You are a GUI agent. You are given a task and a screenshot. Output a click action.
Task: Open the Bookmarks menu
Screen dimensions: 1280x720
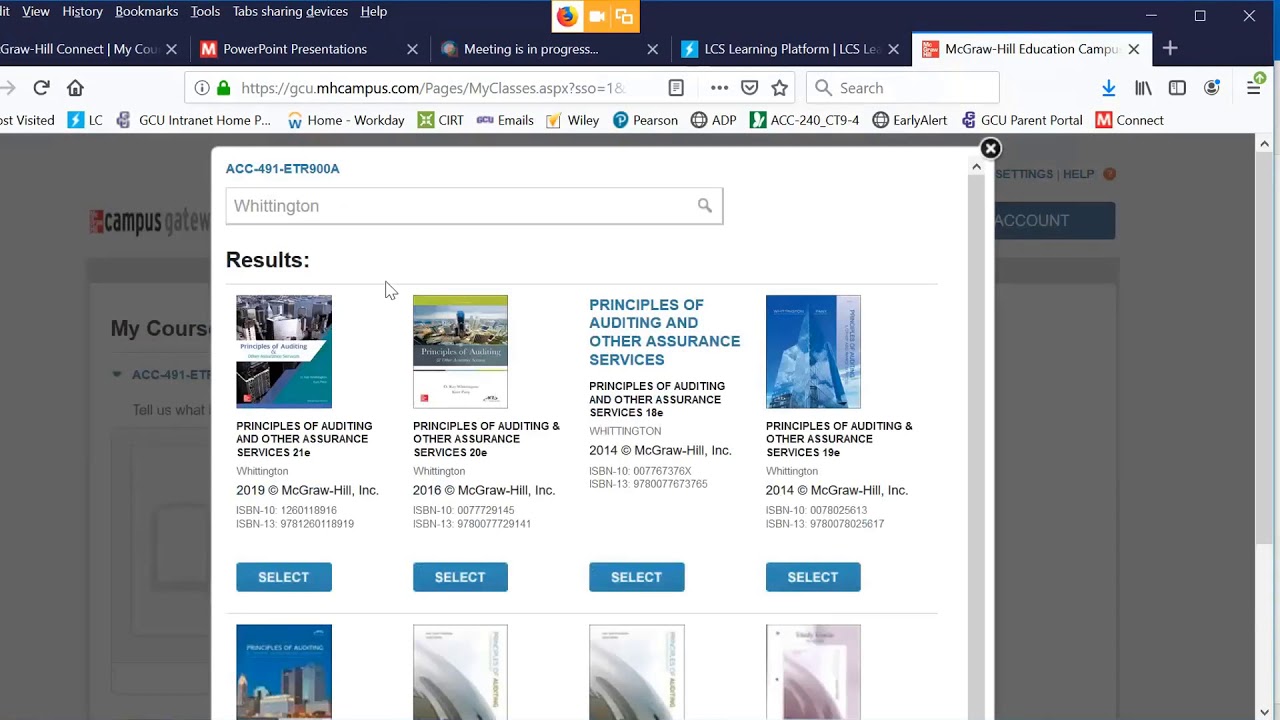(x=146, y=11)
